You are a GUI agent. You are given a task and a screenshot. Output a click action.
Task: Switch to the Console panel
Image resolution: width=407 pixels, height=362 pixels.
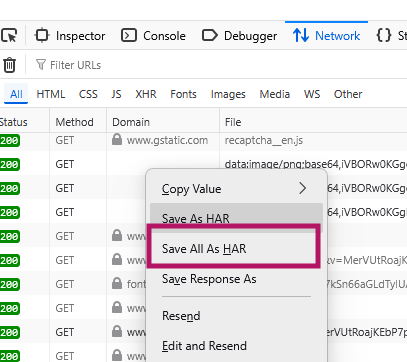click(153, 36)
